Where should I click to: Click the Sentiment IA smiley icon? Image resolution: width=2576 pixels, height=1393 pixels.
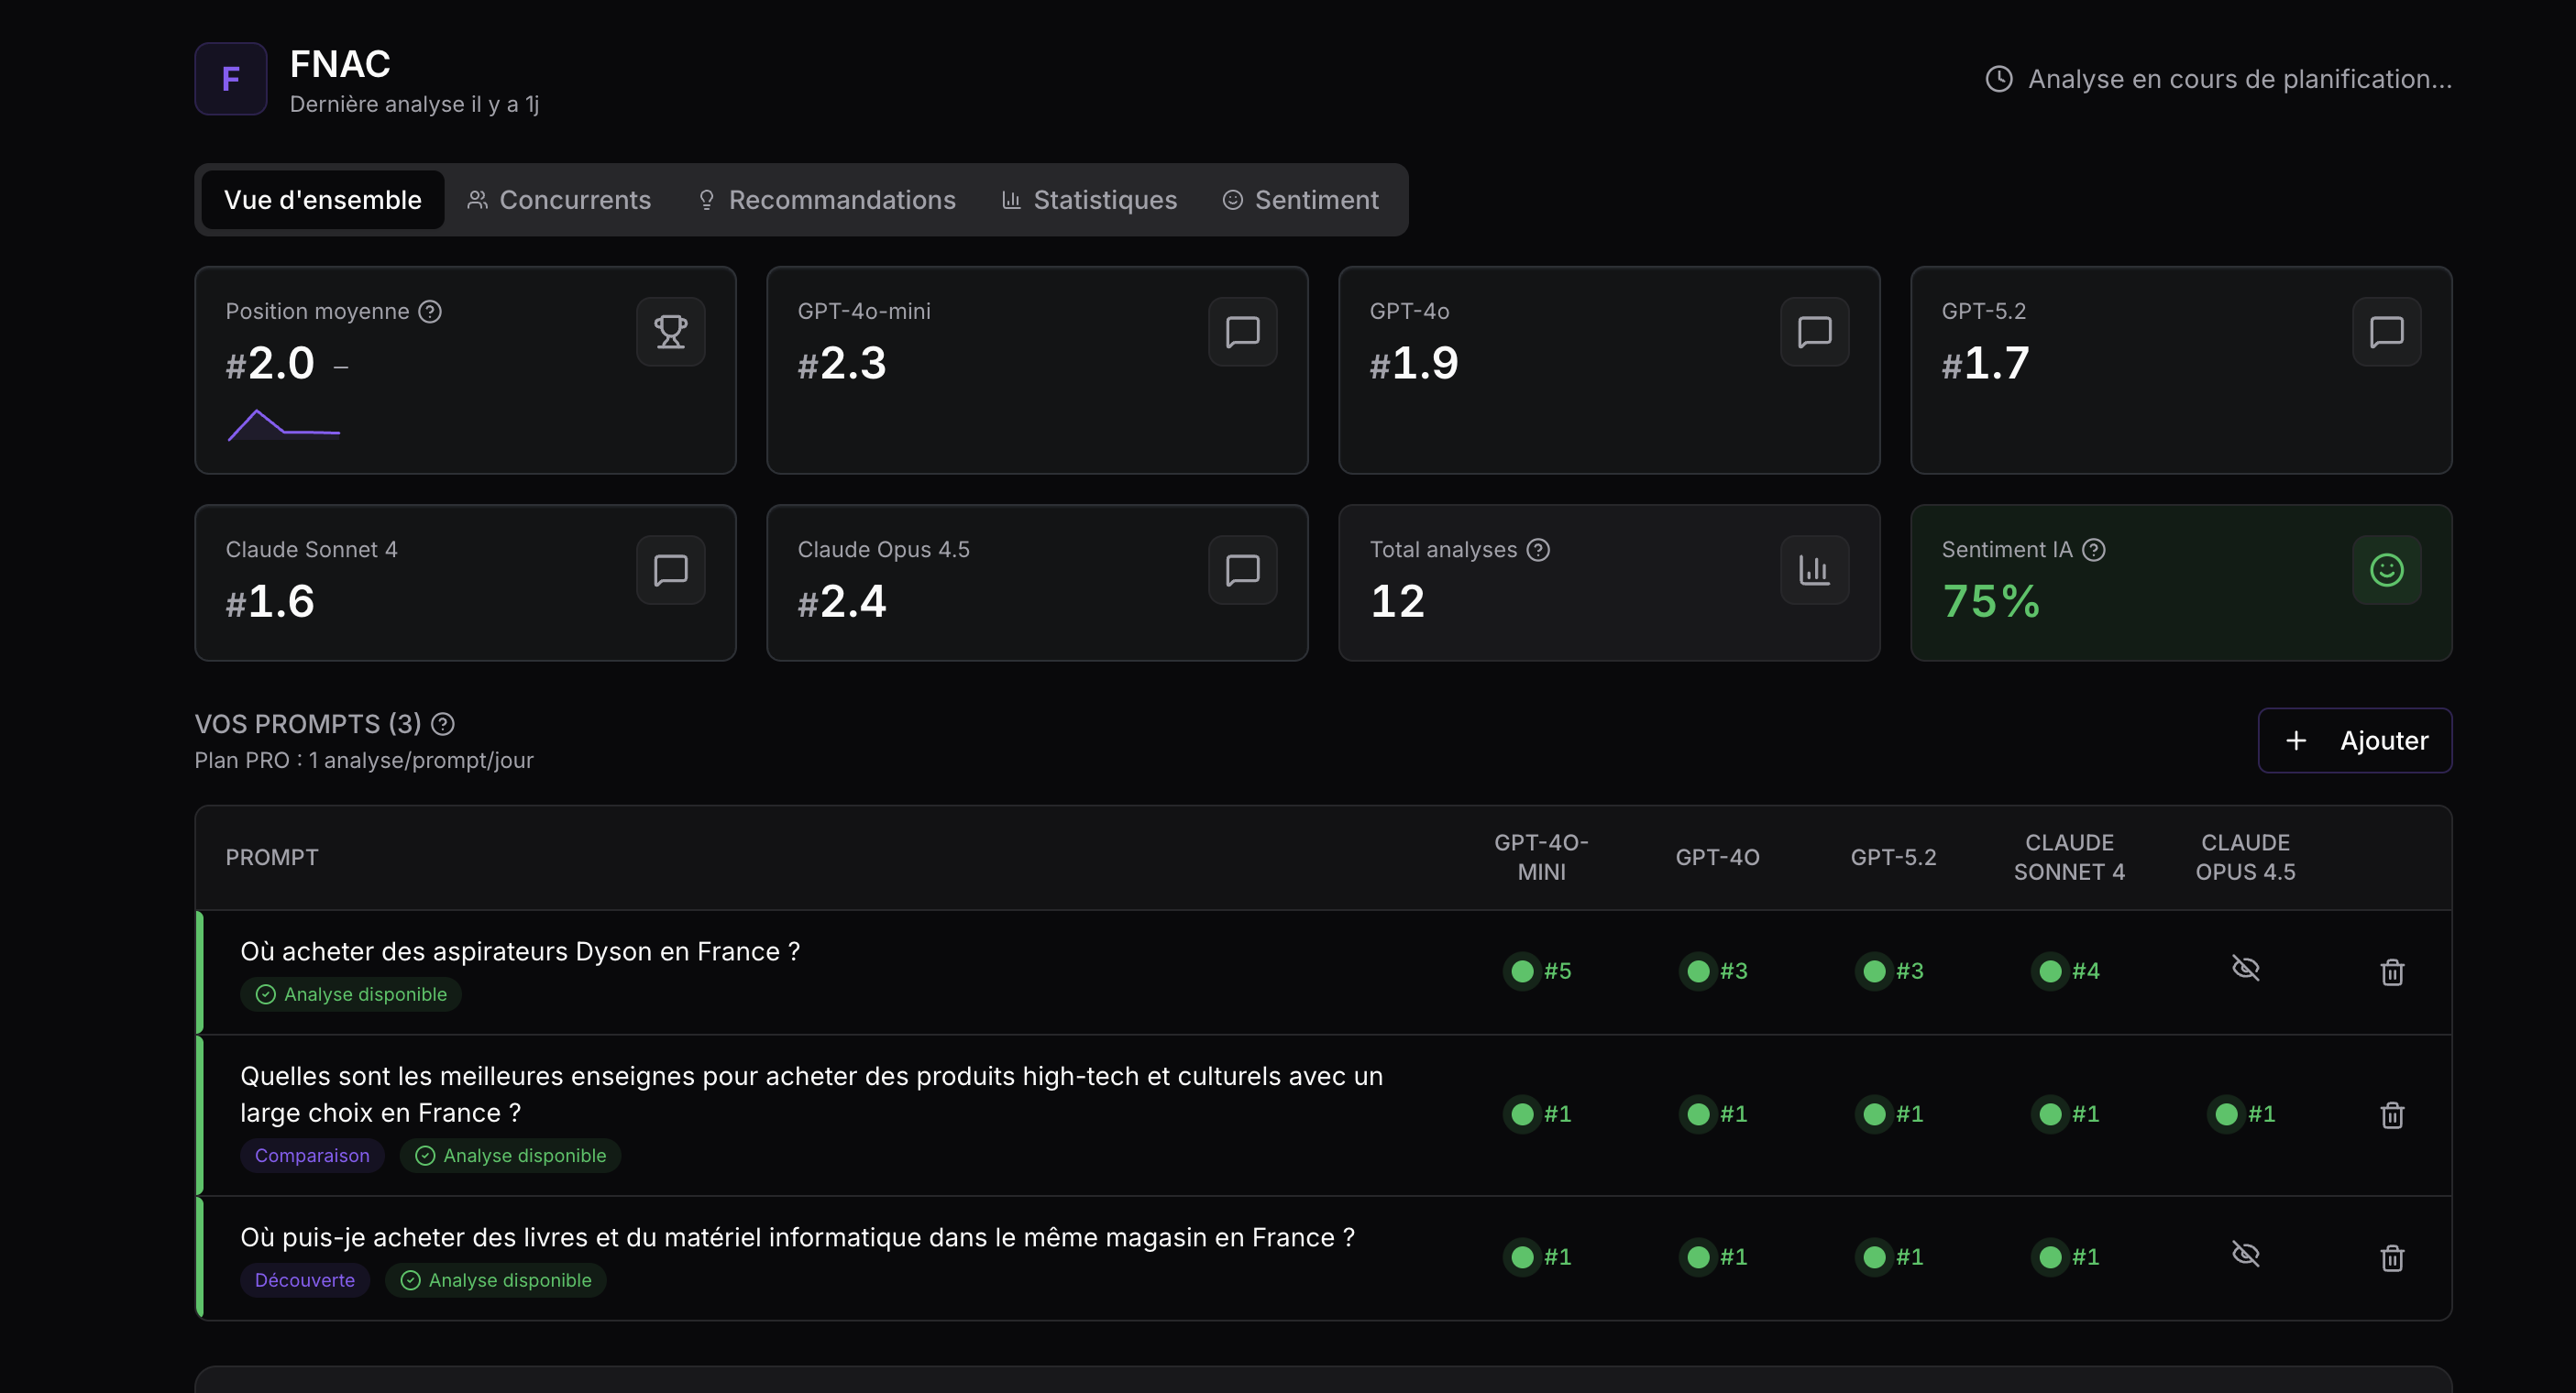point(2386,570)
